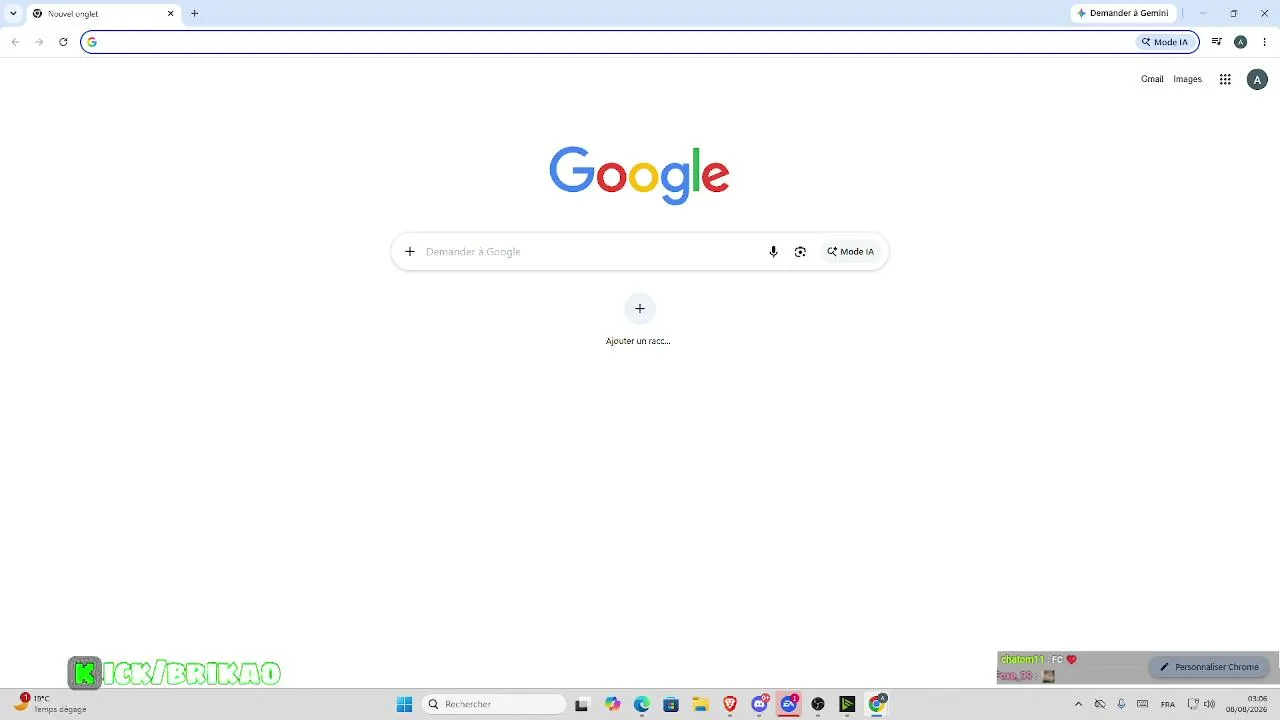The height and width of the screenshot is (720, 1280).
Task: Click the plus icon in search box
Action: click(409, 252)
